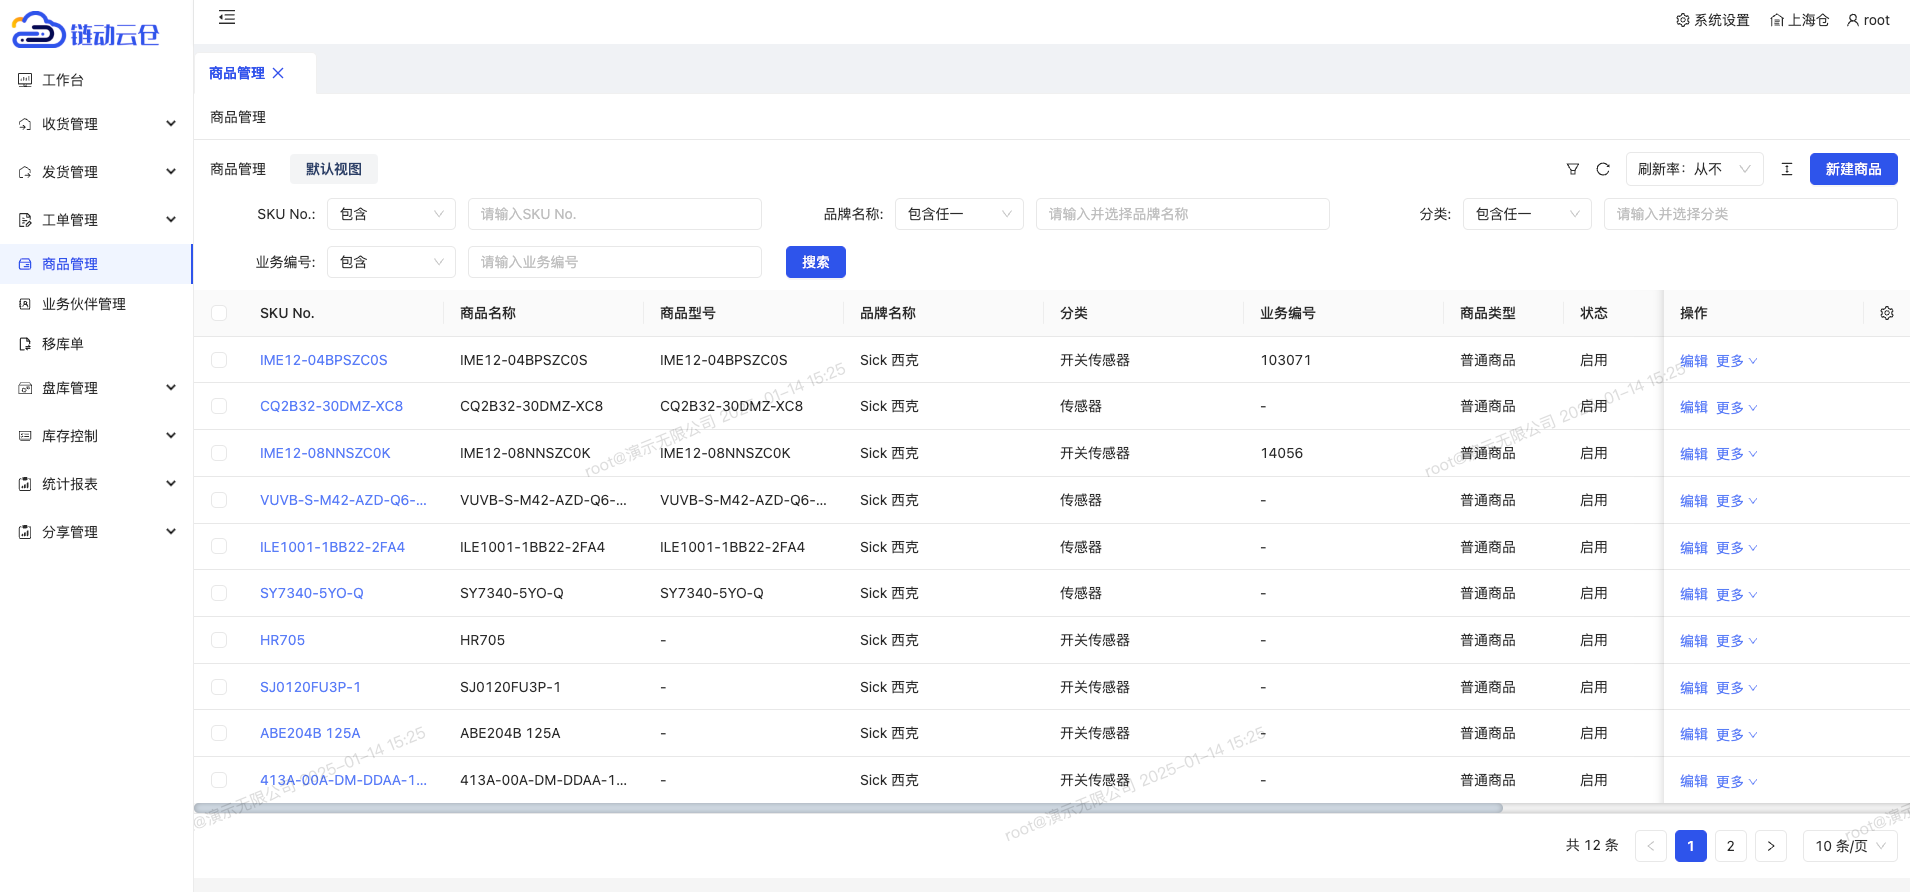
Task: Open 工作台 from the sidebar
Action: point(63,80)
